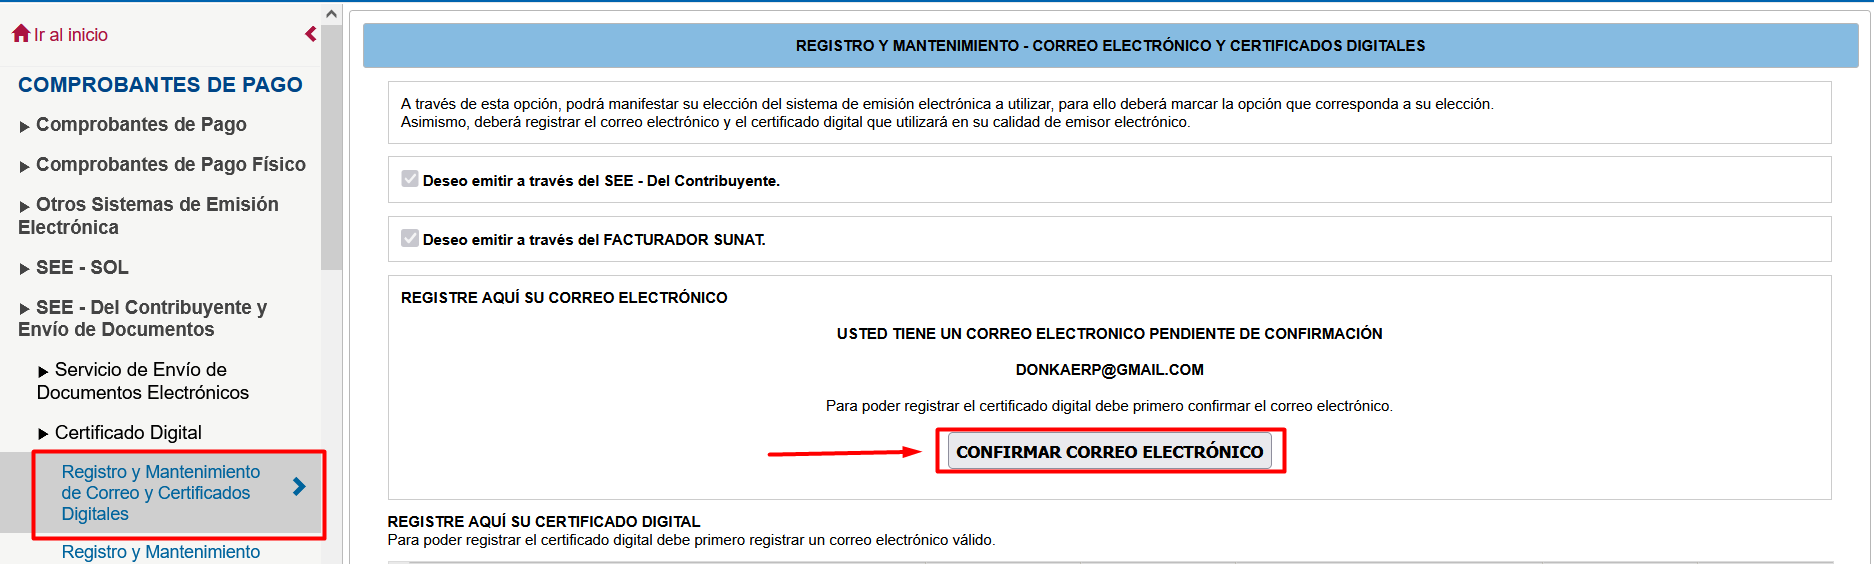1874x564 pixels.
Task: Click blue chevron beside Registro y Mantenimiento de Correo
Action: [x=299, y=487]
